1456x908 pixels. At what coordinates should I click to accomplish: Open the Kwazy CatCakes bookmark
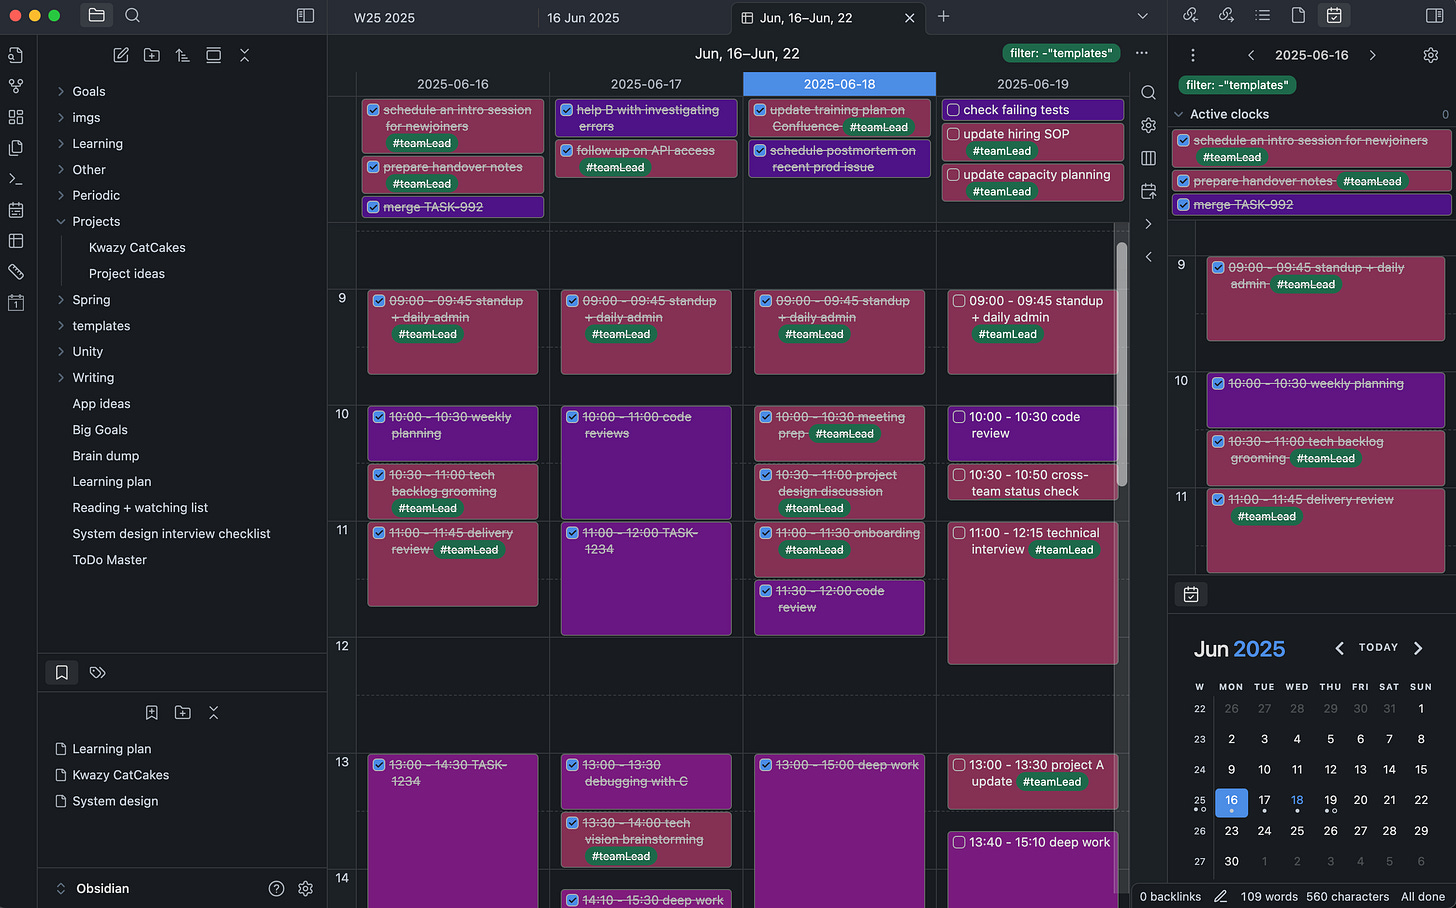[120, 775]
